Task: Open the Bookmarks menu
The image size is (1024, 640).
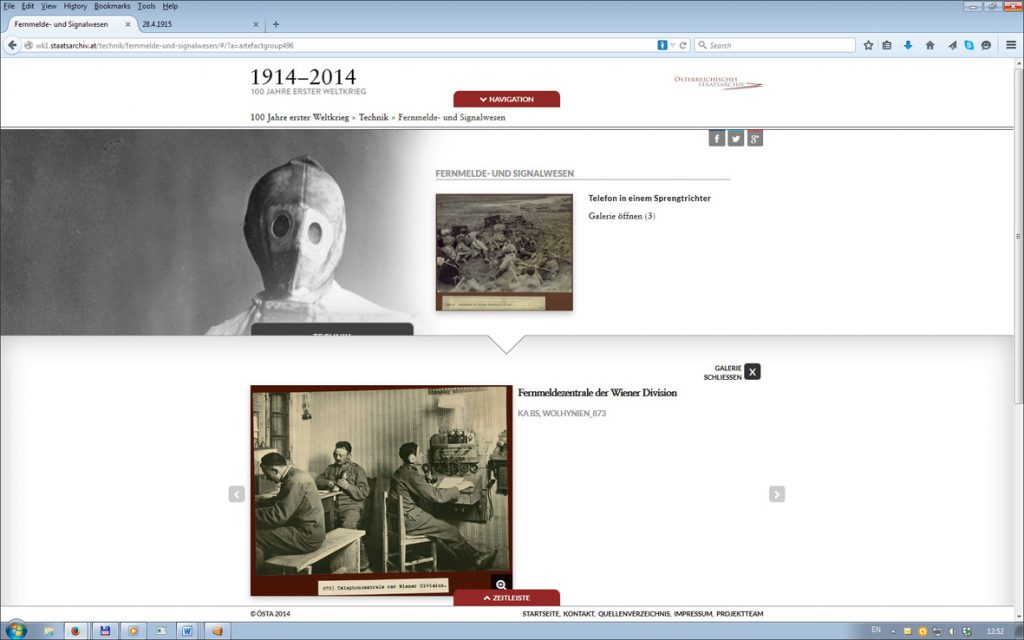Action: tap(112, 6)
